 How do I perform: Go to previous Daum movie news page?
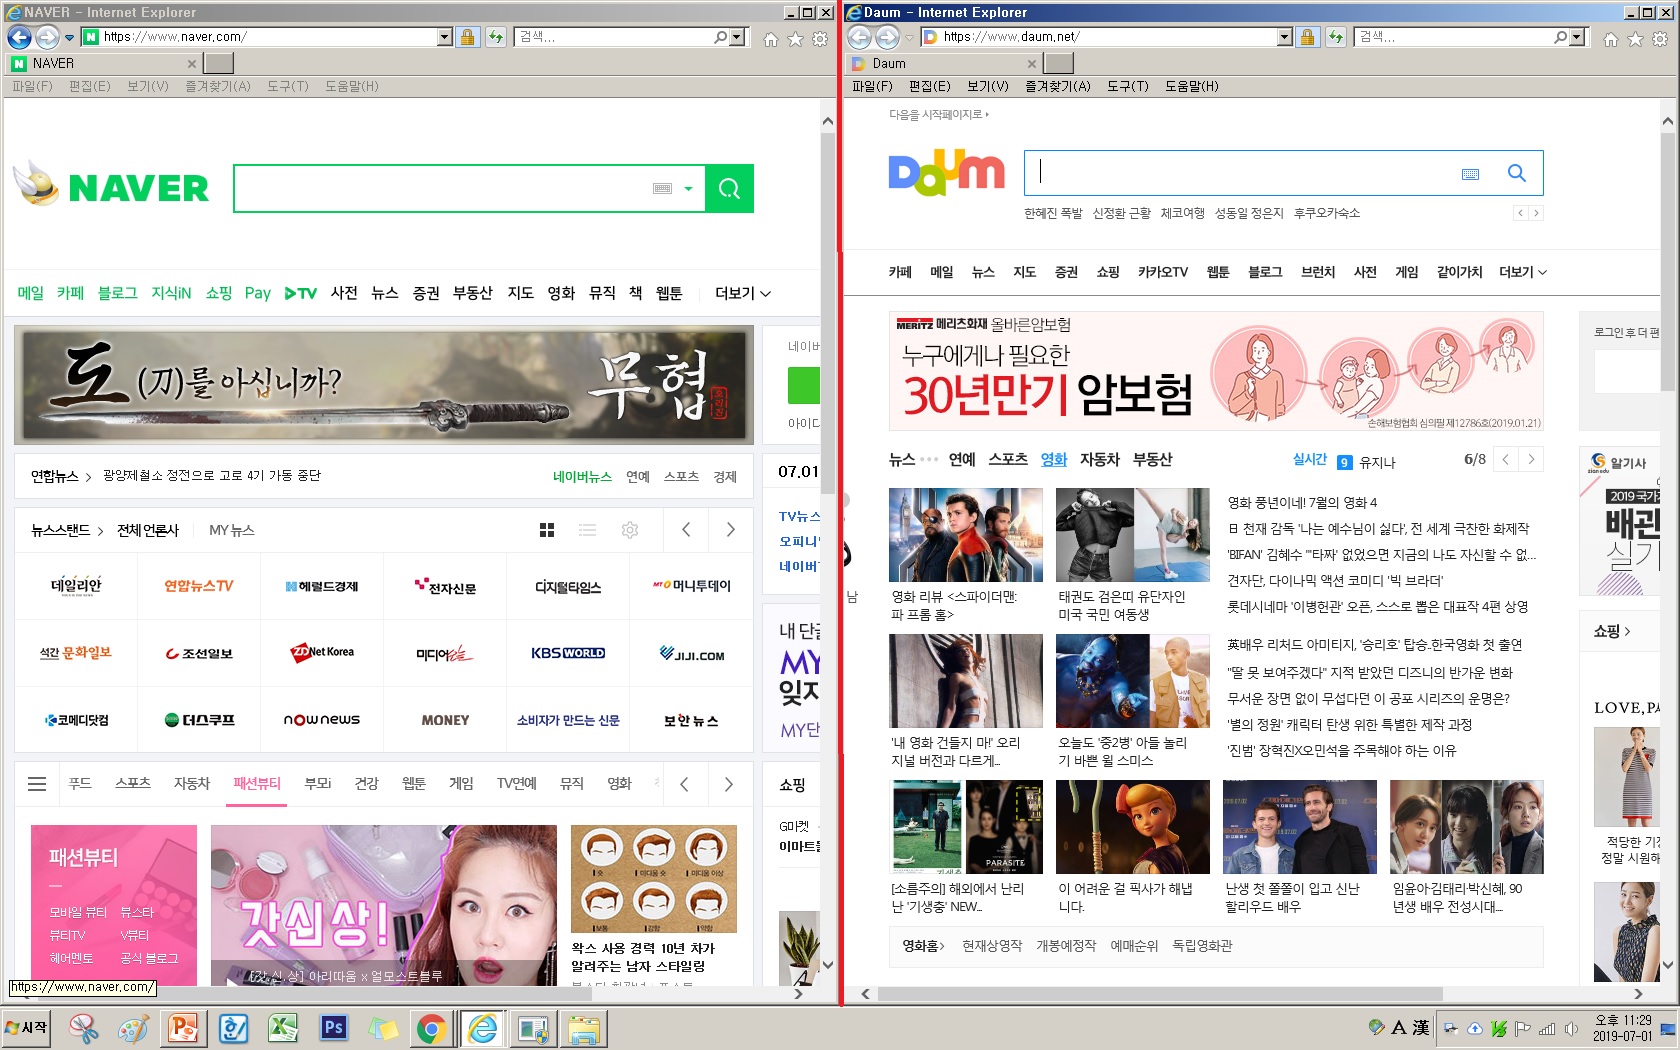click(1505, 460)
